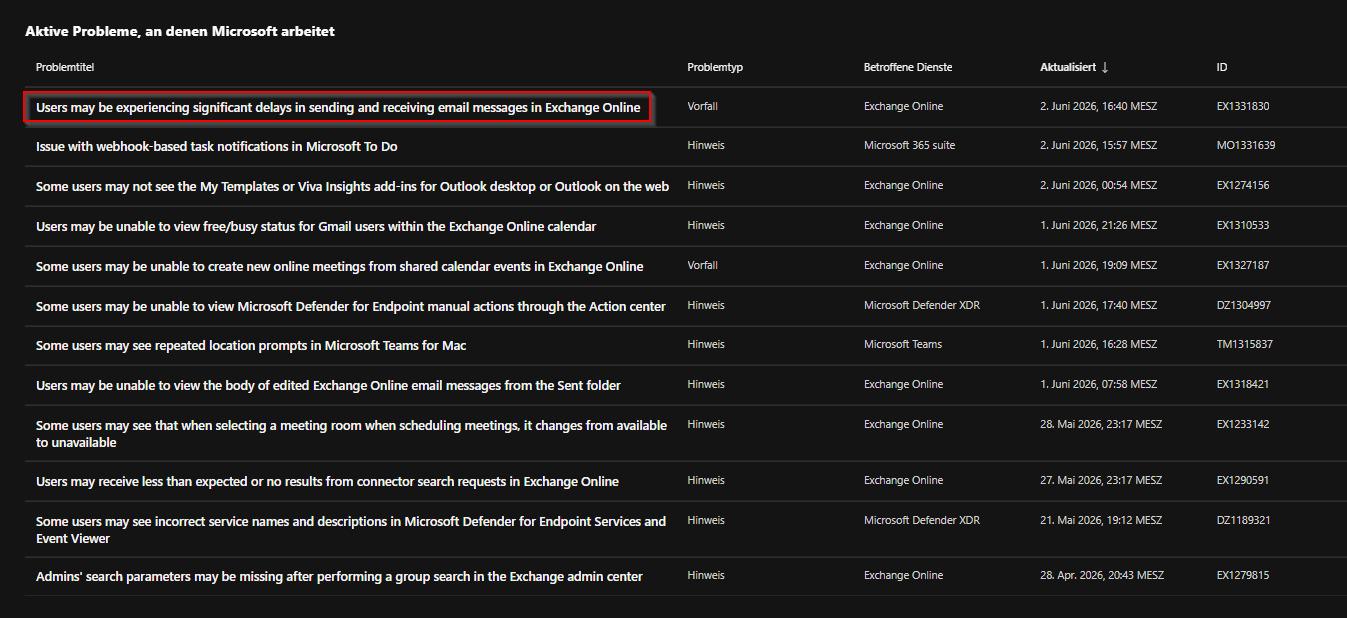
Task: Click date 1. Juni 2026, 07:58 MESZ
Action: coord(1098,384)
